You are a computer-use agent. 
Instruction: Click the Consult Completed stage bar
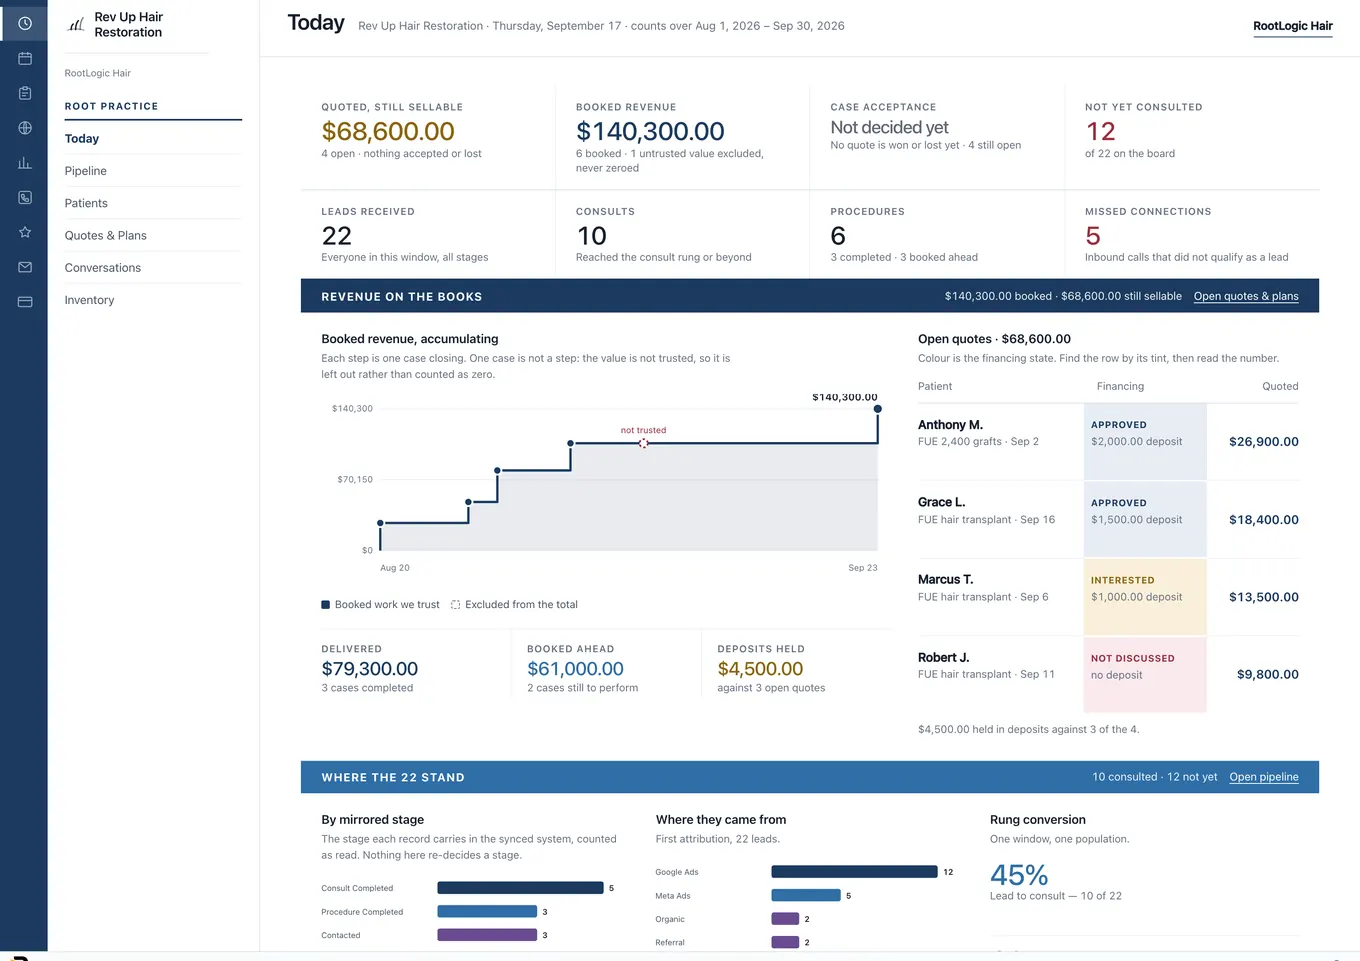coord(520,888)
